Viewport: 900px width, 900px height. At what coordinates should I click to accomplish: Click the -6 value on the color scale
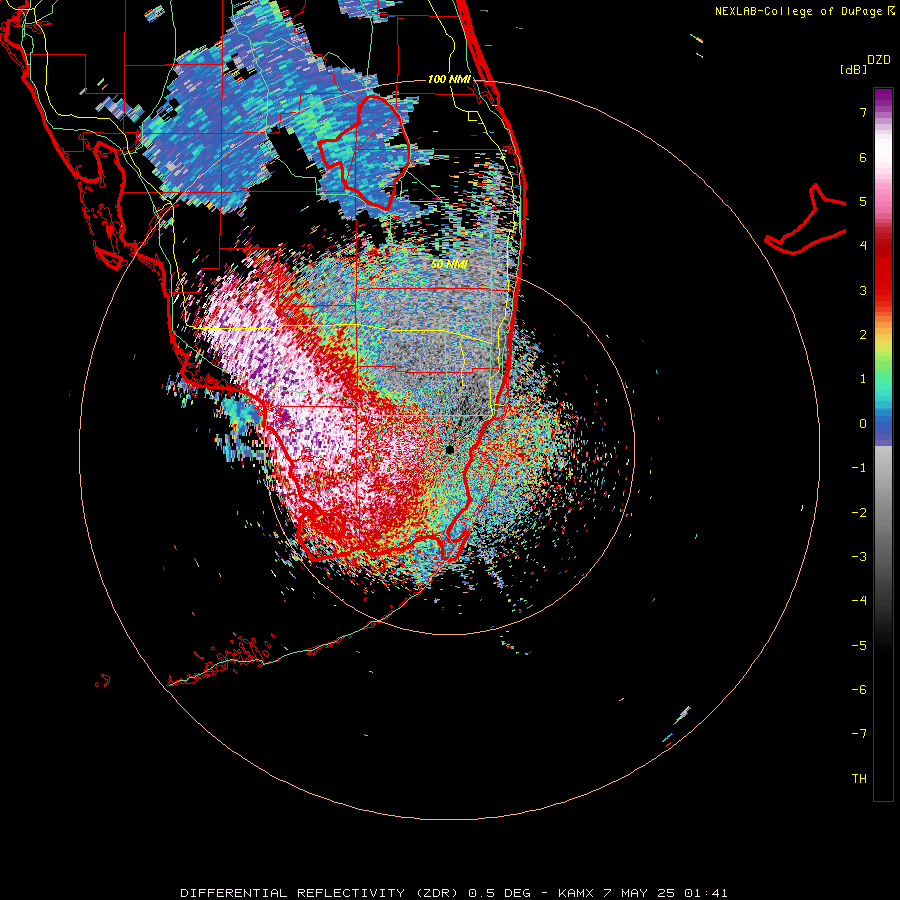859,690
